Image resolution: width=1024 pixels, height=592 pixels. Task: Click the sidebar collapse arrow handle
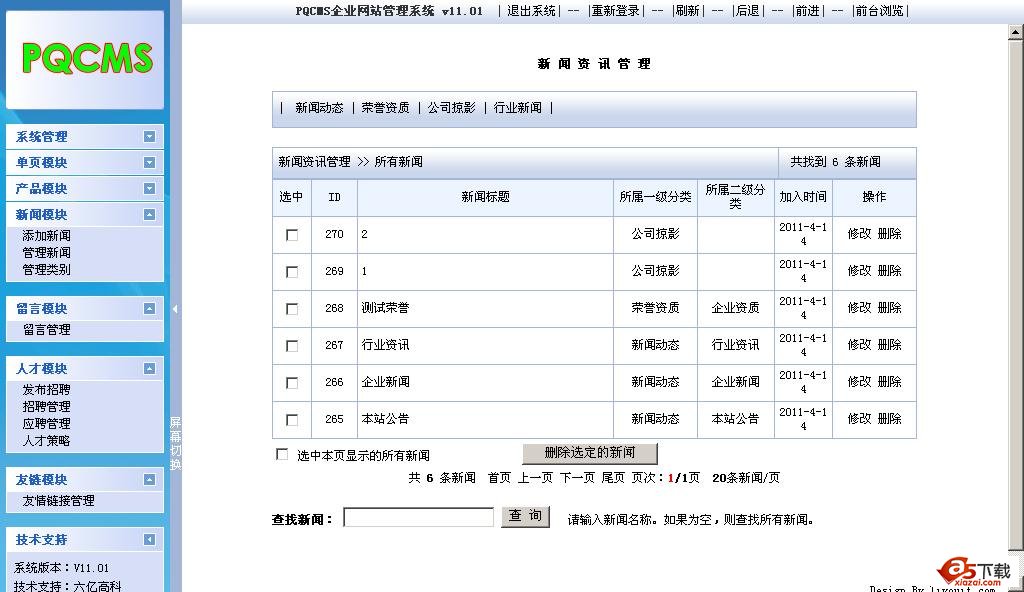click(175, 309)
